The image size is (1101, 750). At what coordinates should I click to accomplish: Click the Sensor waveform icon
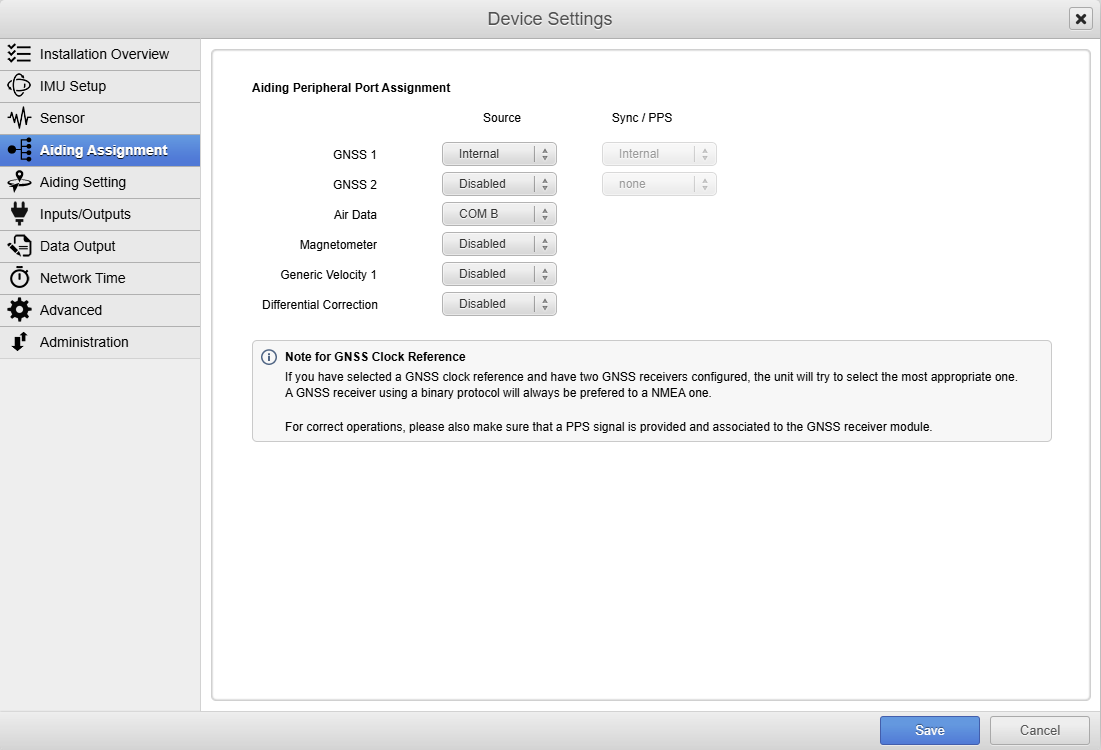[x=19, y=118]
